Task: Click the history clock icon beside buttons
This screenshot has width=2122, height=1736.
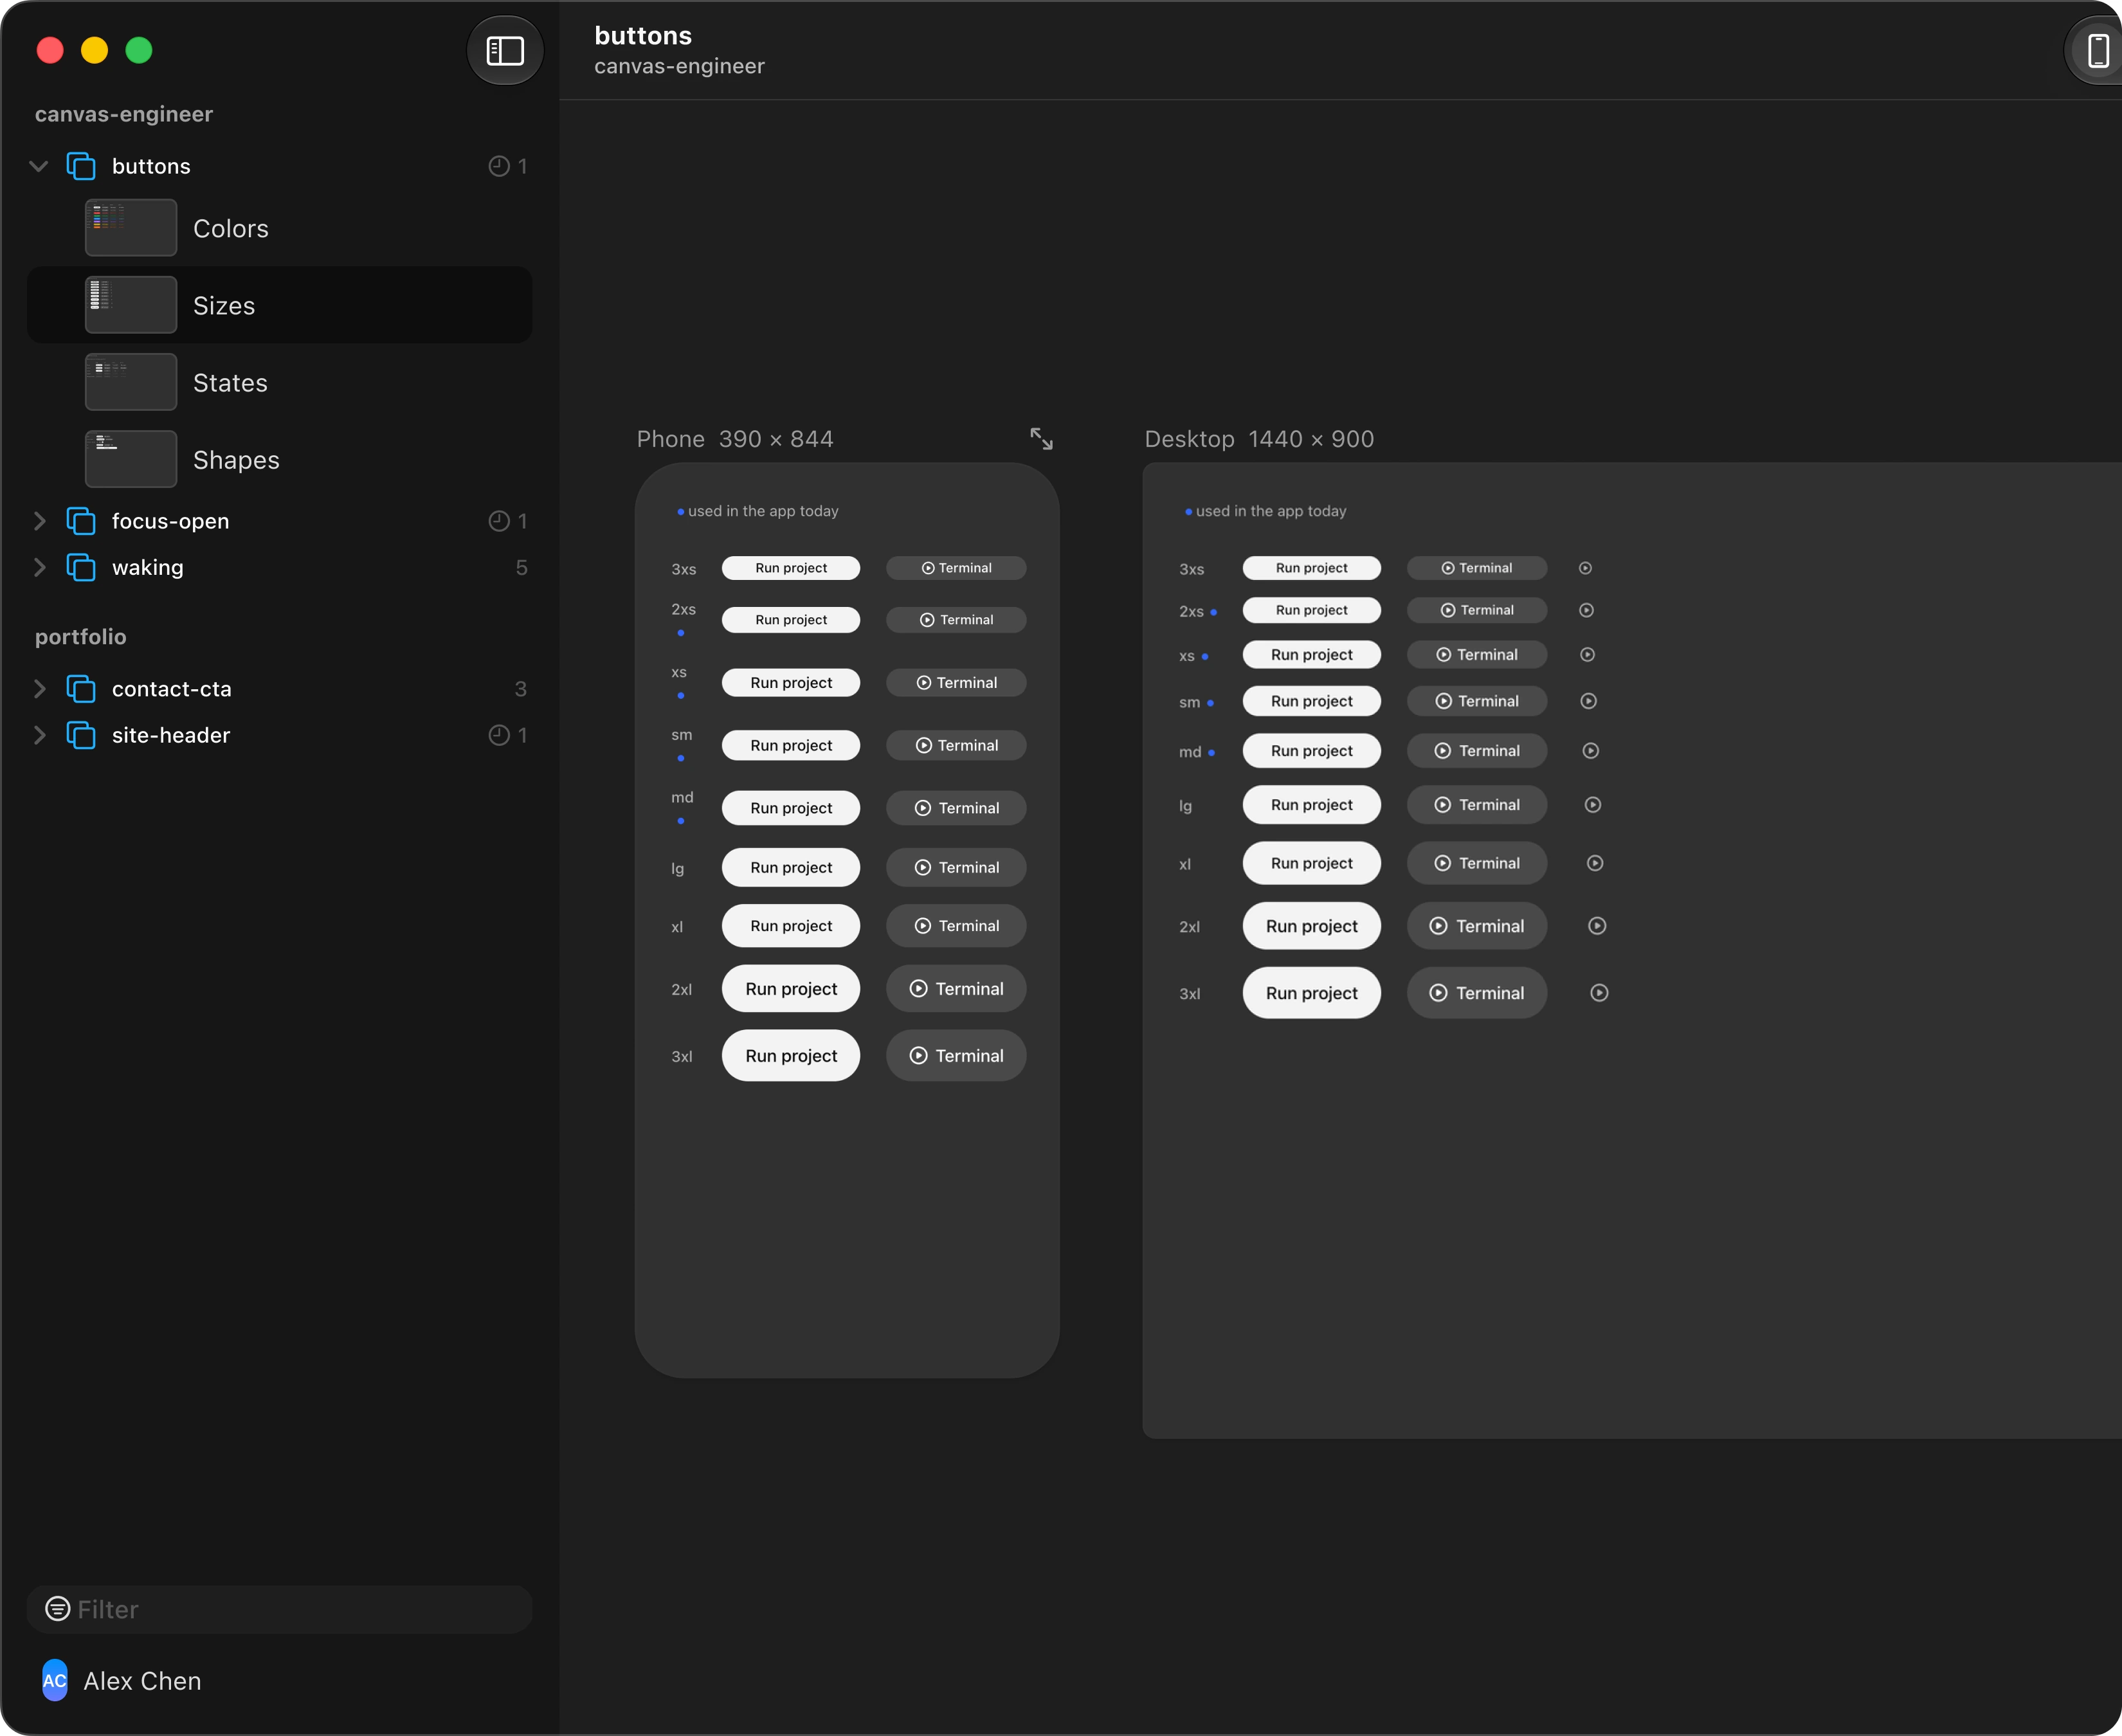Action: 499,166
